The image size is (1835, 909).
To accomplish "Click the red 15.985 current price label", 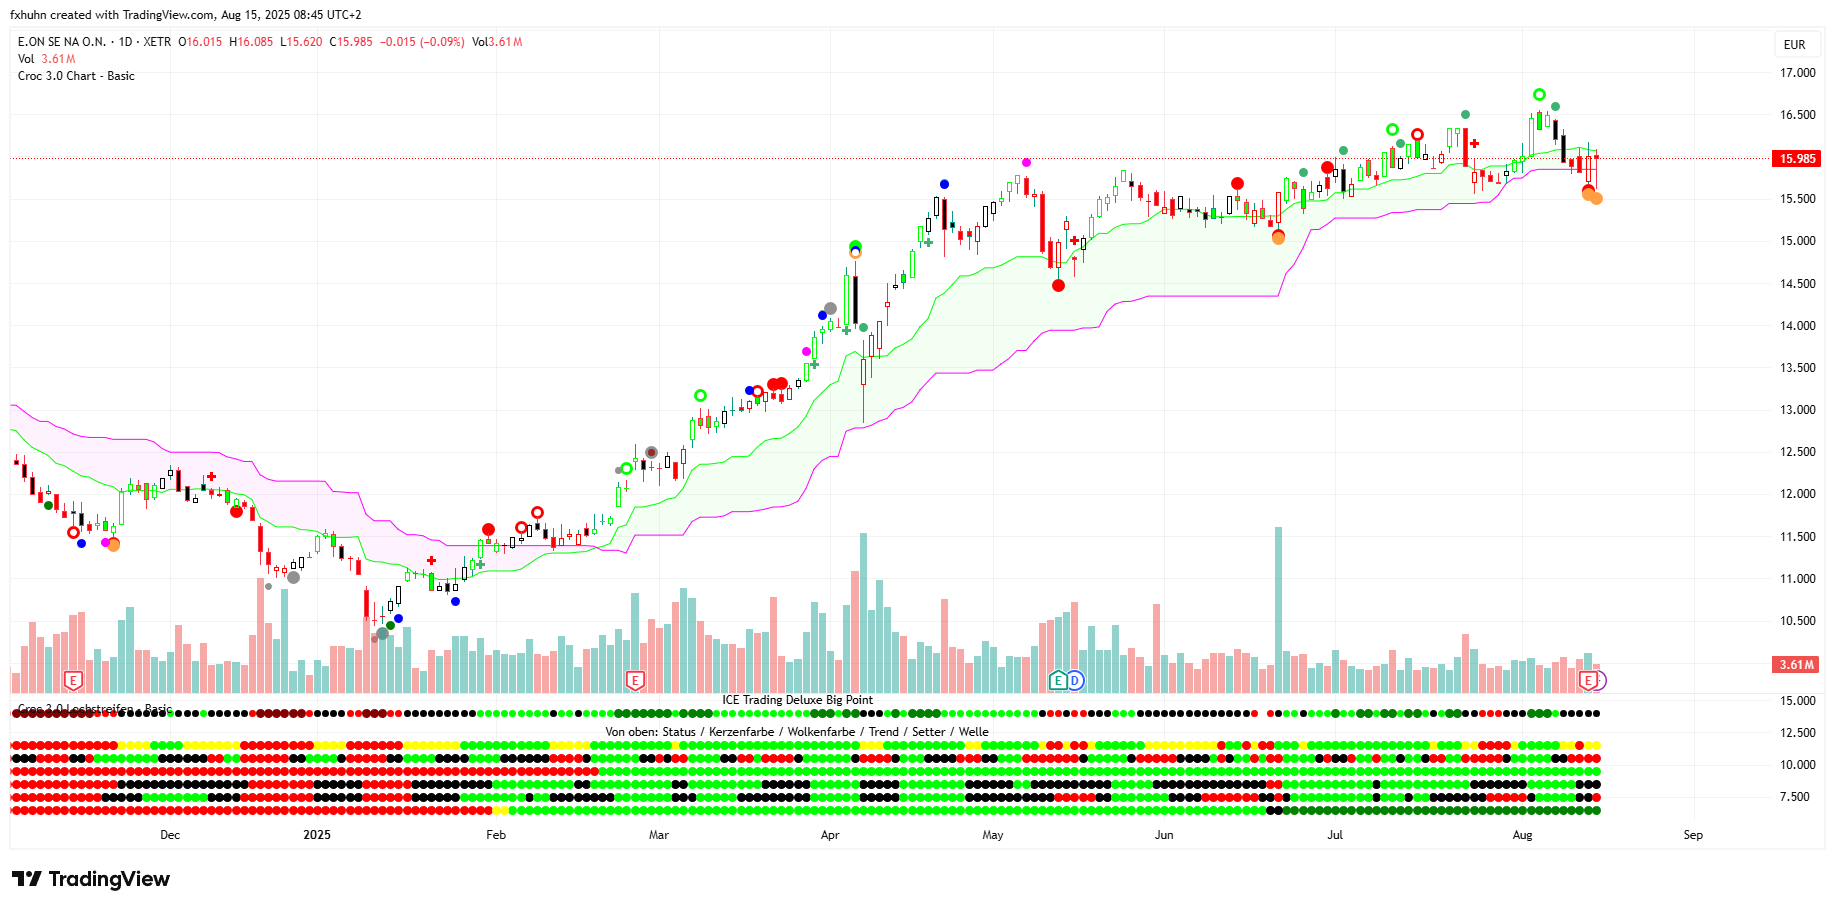I will [x=1797, y=159].
